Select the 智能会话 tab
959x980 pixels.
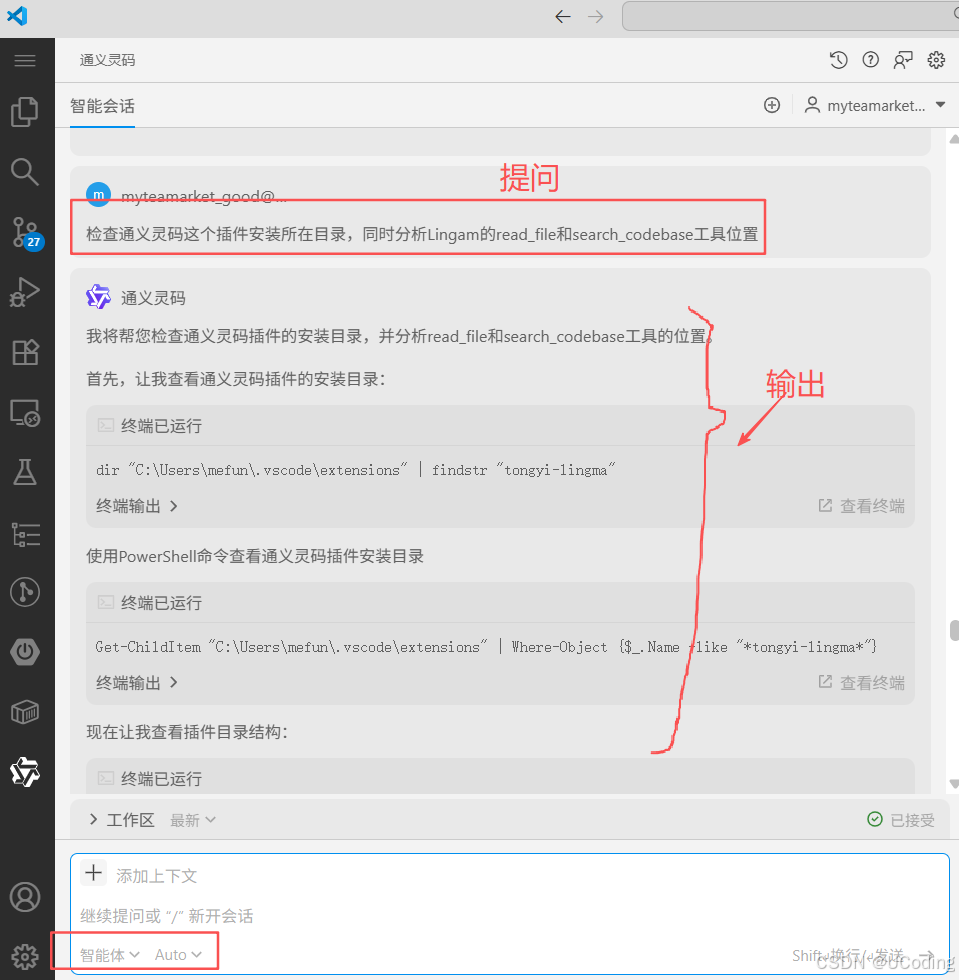(x=103, y=106)
